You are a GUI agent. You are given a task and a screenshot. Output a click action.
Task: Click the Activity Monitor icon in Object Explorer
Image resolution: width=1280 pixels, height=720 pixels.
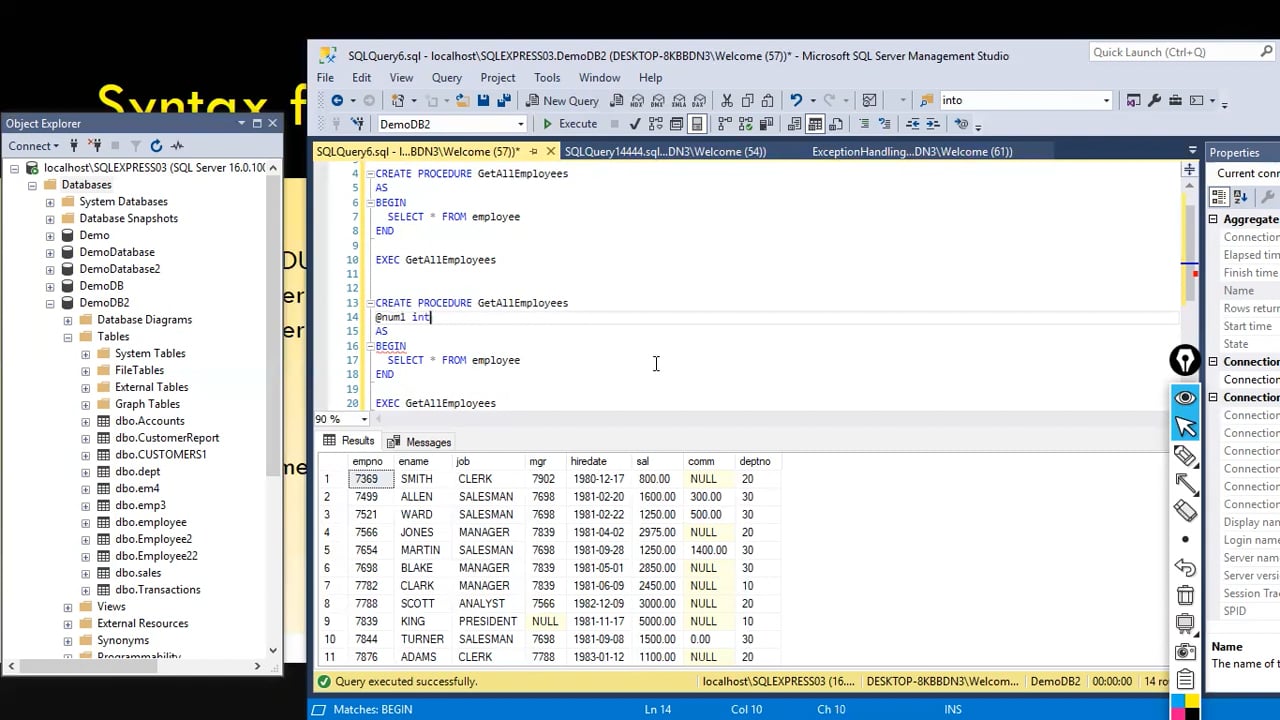click(177, 146)
